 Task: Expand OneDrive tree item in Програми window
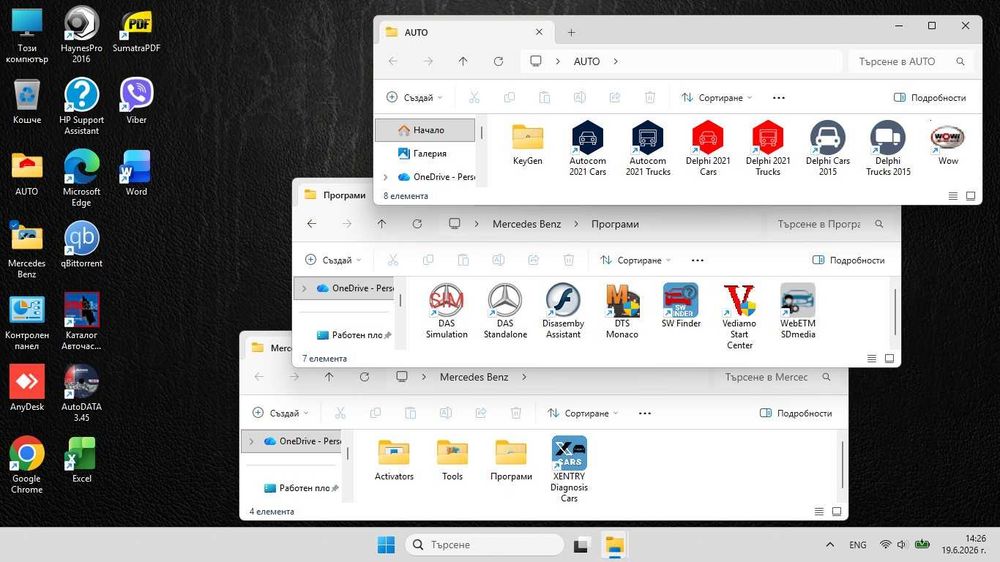click(x=304, y=288)
